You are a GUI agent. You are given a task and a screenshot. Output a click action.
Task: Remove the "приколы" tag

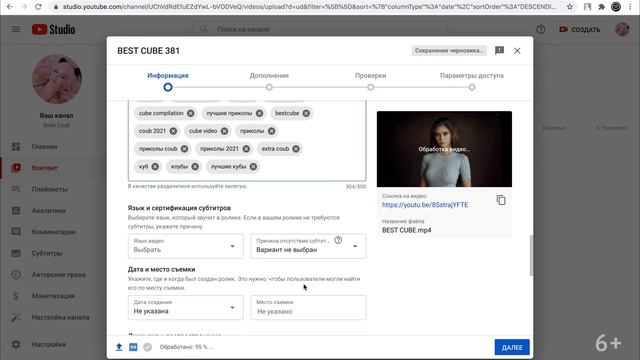pyautogui.click(x=271, y=131)
